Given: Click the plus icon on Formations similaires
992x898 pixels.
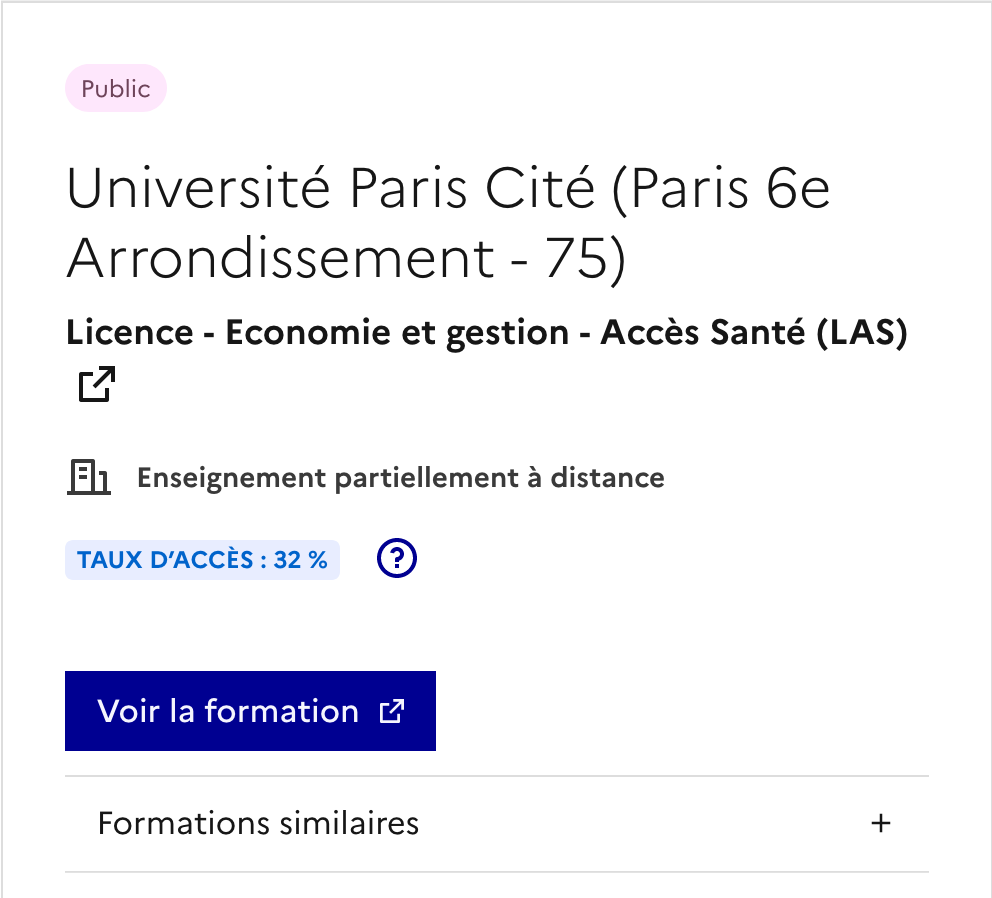Looking at the screenshot, I should 880,824.
